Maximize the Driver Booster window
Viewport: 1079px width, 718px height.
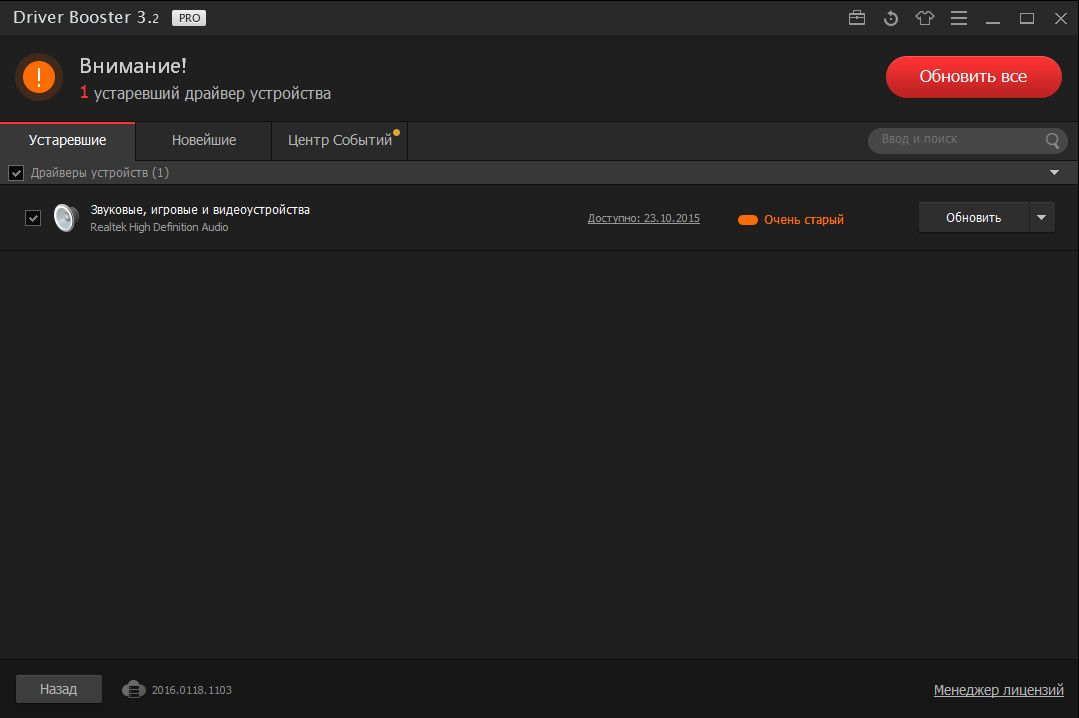point(1027,19)
